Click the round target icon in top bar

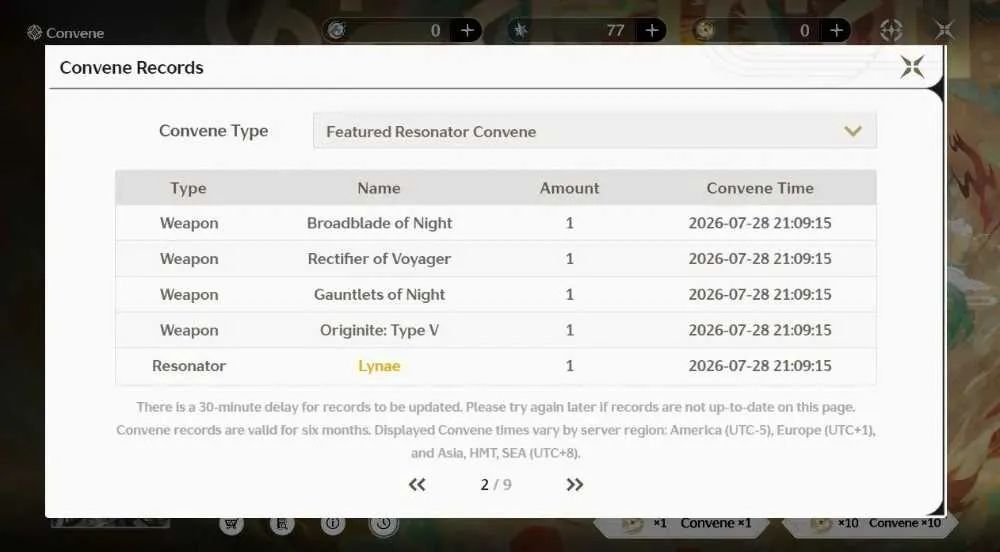click(891, 30)
